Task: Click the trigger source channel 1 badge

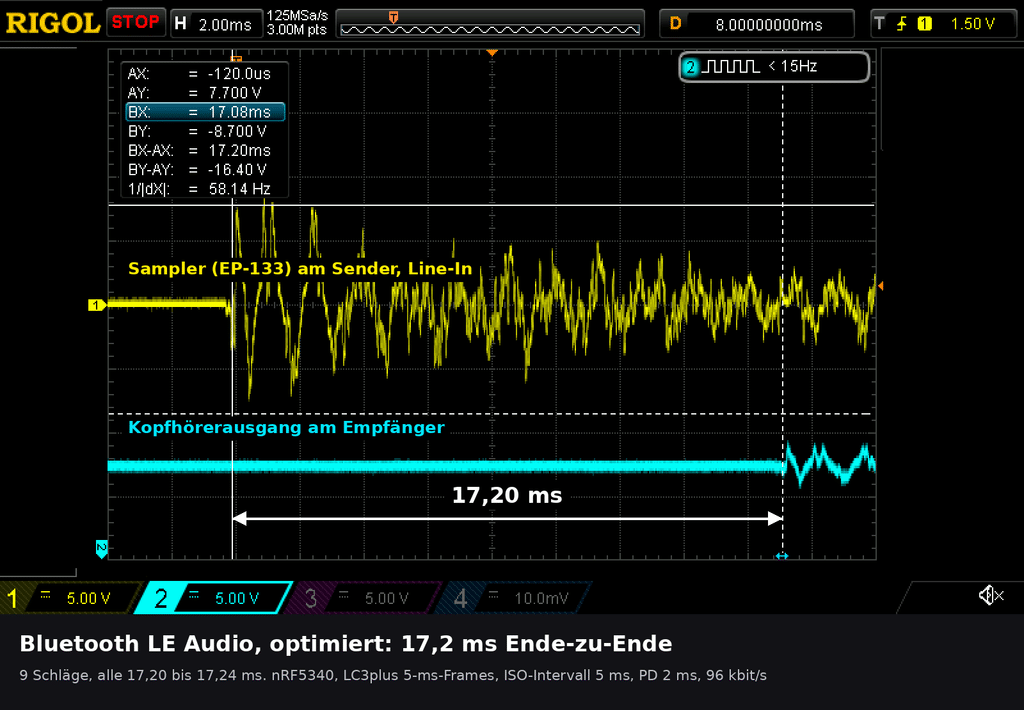Action: click(x=924, y=24)
